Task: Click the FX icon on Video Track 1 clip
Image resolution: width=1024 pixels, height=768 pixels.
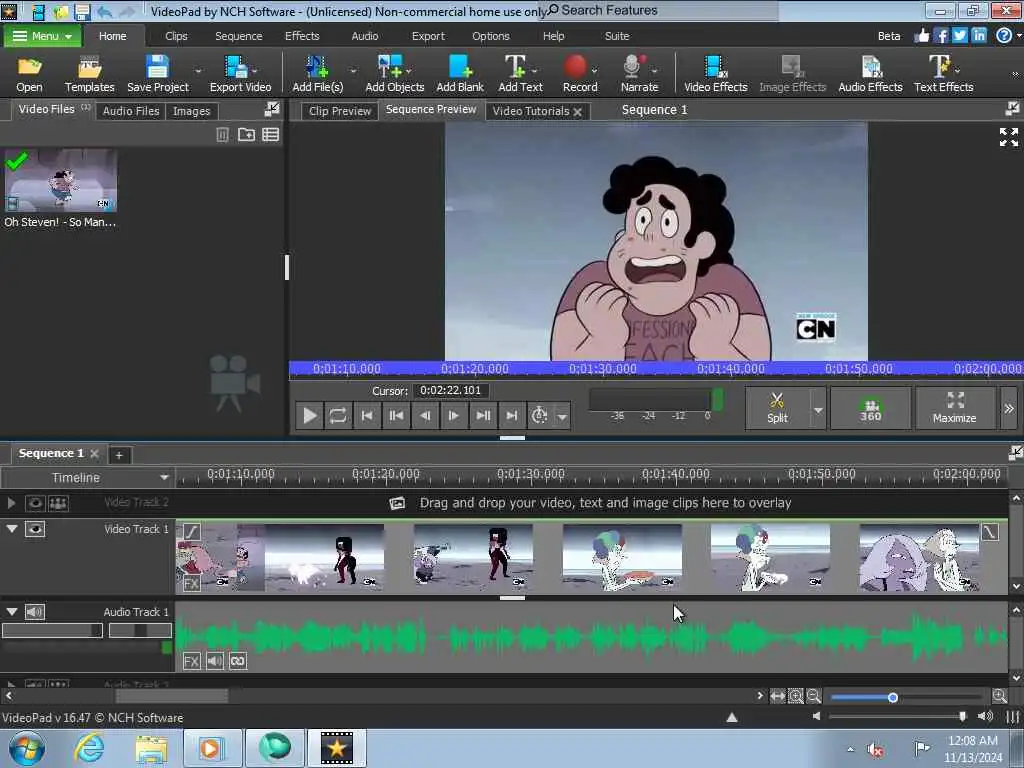Action: pyautogui.click(x=191, y=583)
